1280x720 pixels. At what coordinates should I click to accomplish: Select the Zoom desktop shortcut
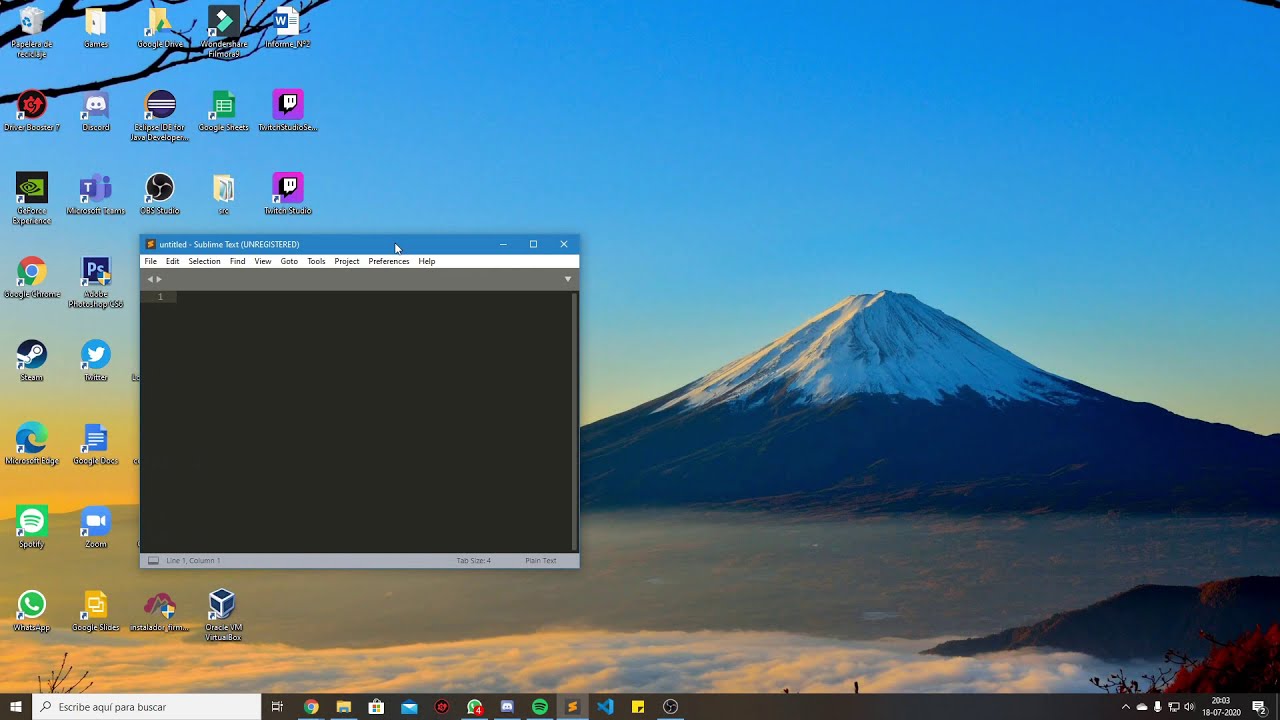click(x=96, y=527)
